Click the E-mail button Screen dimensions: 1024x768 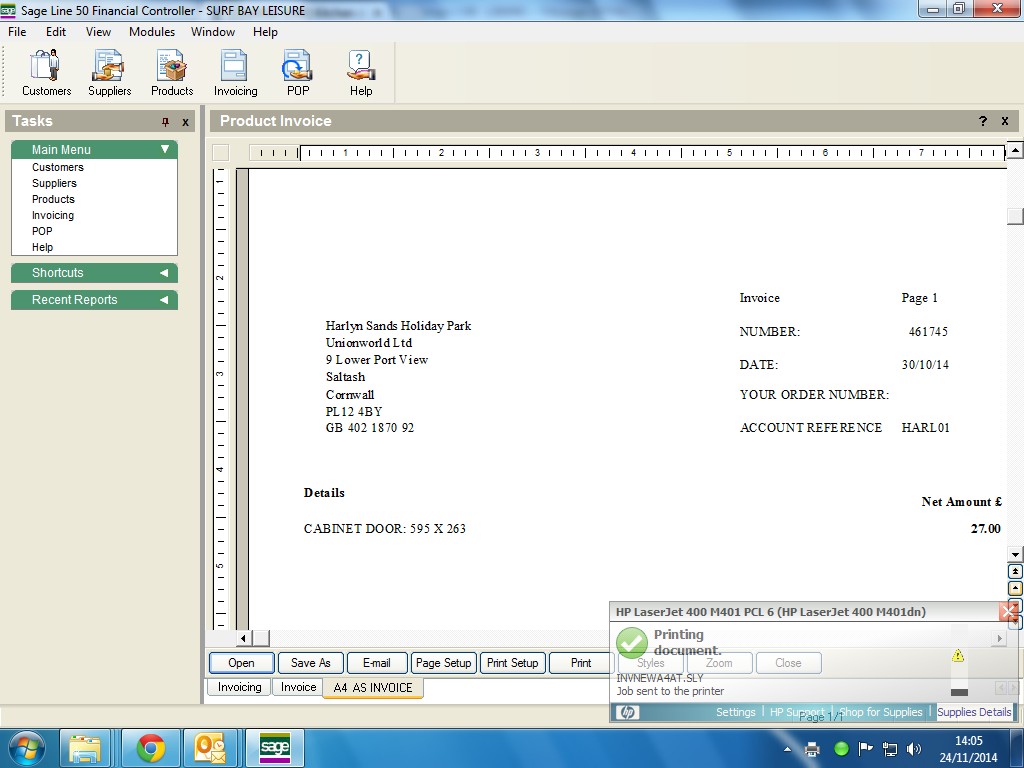pos(377,663)
